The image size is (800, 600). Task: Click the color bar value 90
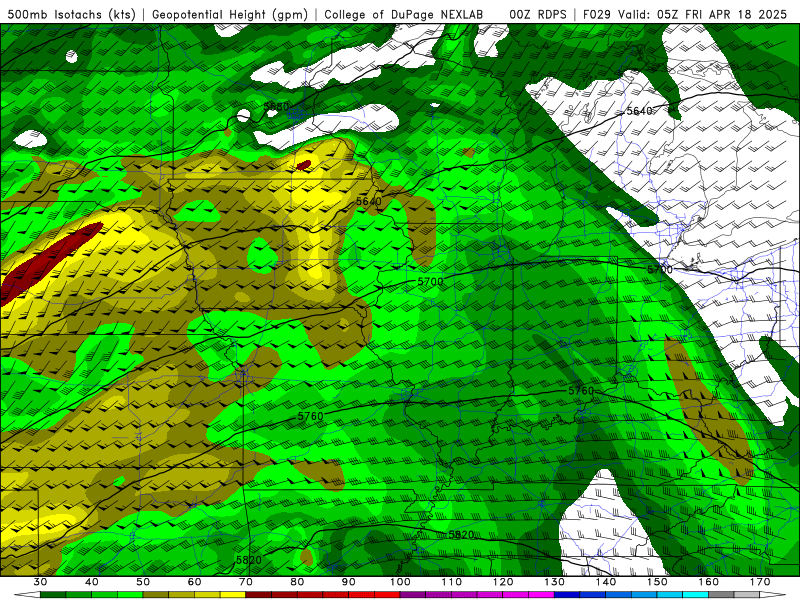click(x=348, y=582)
